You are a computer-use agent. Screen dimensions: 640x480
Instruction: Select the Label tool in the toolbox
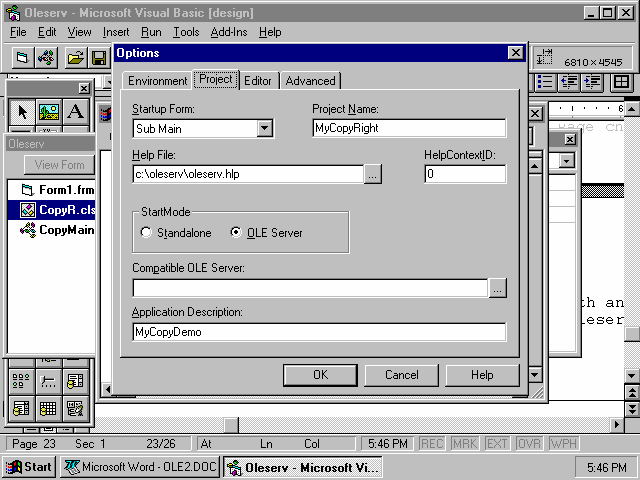[75, 112]
